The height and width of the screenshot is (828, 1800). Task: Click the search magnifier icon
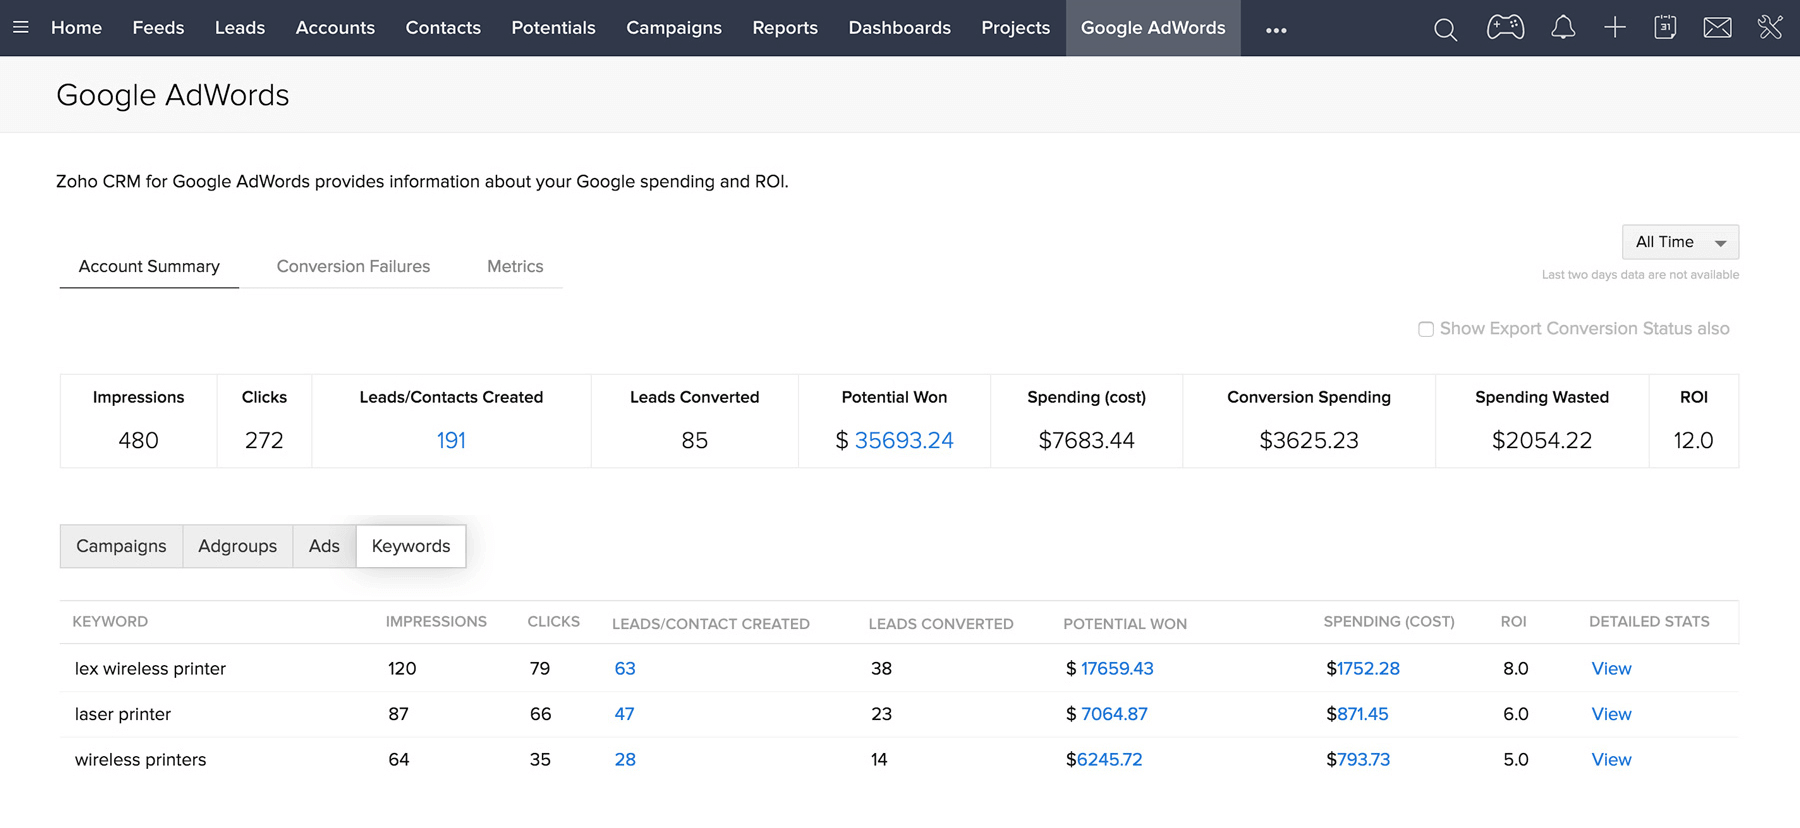point(1445,29)
